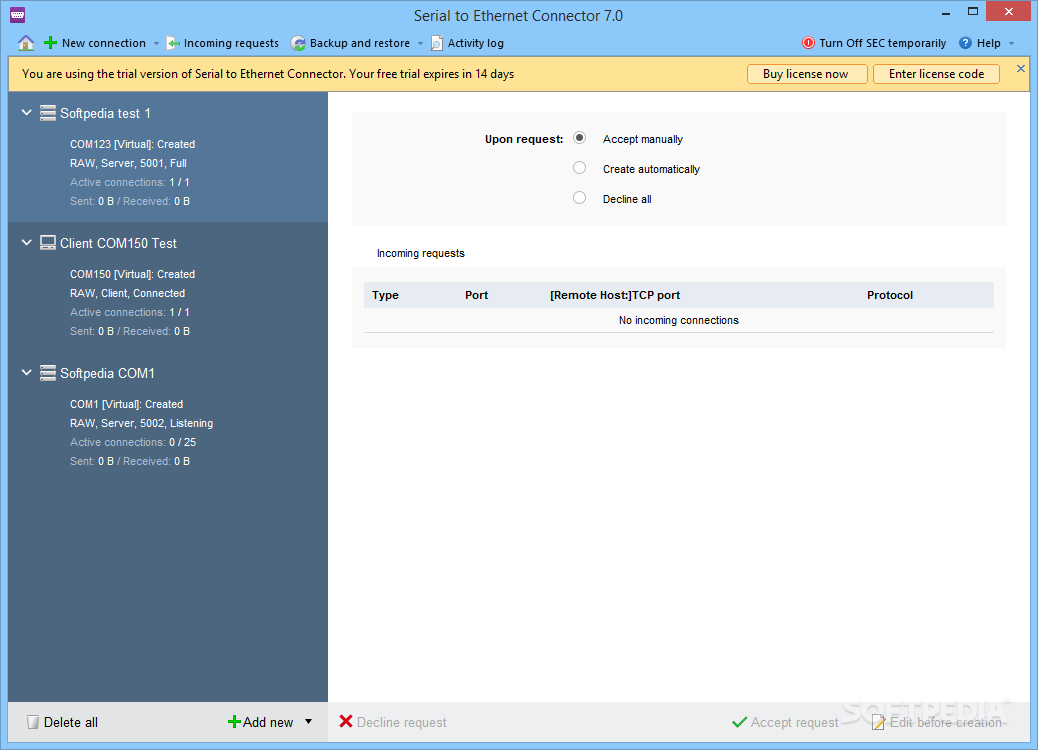Click the Delete all button label
Image resolution: width=1038 pixels, height=750 pixels.
70,722
